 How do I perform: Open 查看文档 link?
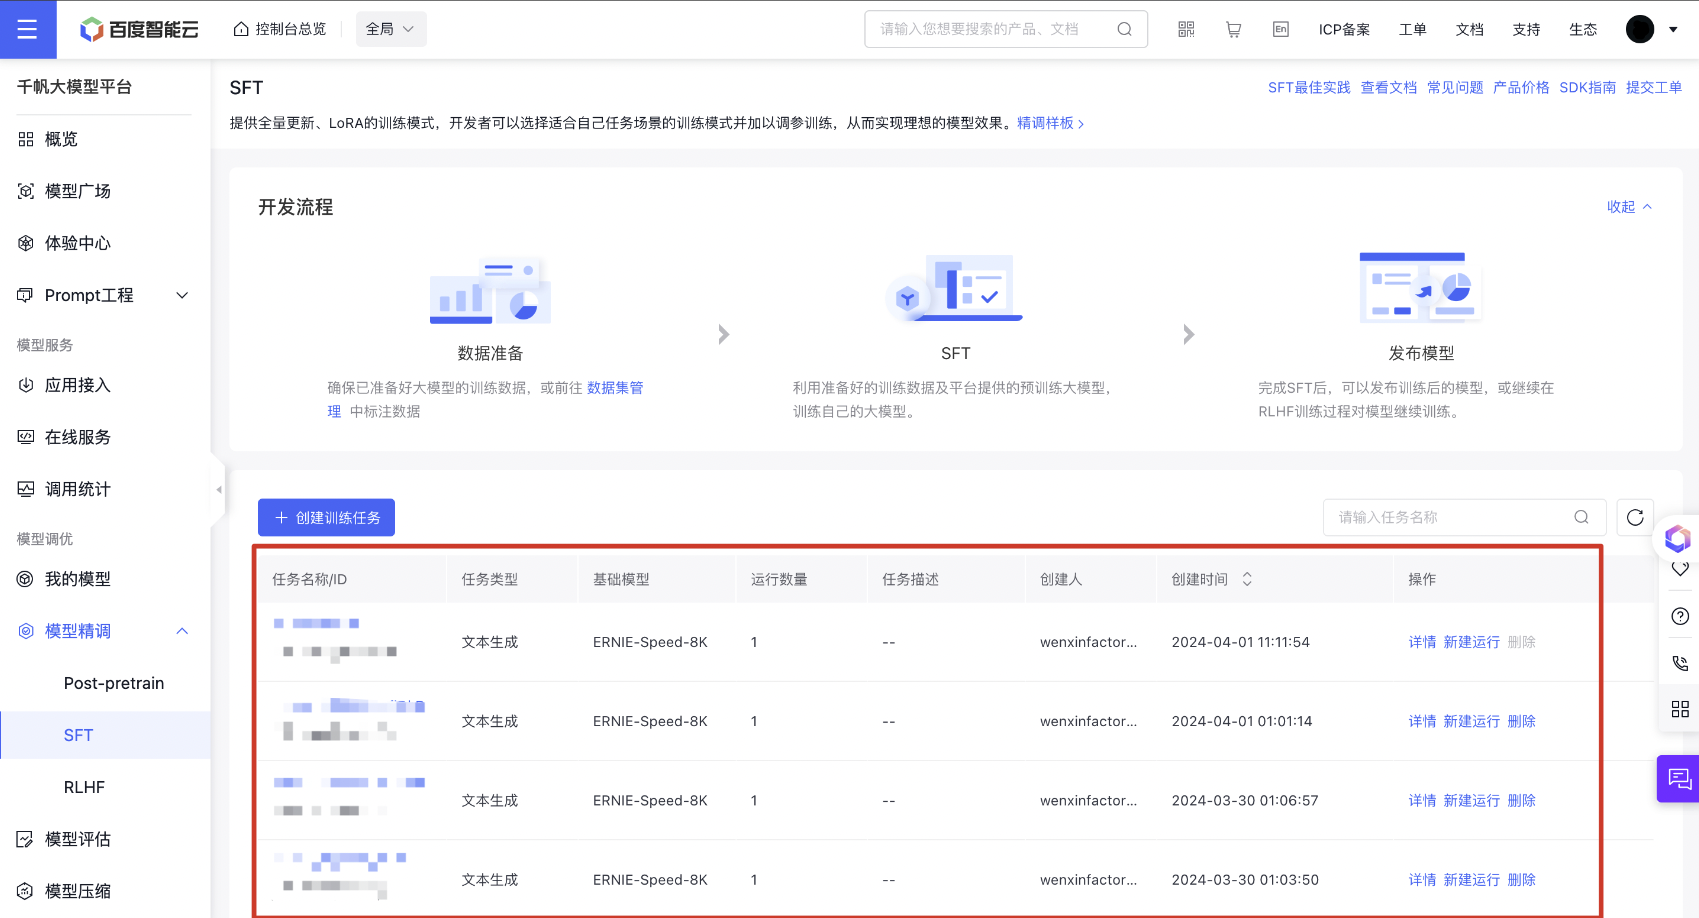[x=1389, y=88]
